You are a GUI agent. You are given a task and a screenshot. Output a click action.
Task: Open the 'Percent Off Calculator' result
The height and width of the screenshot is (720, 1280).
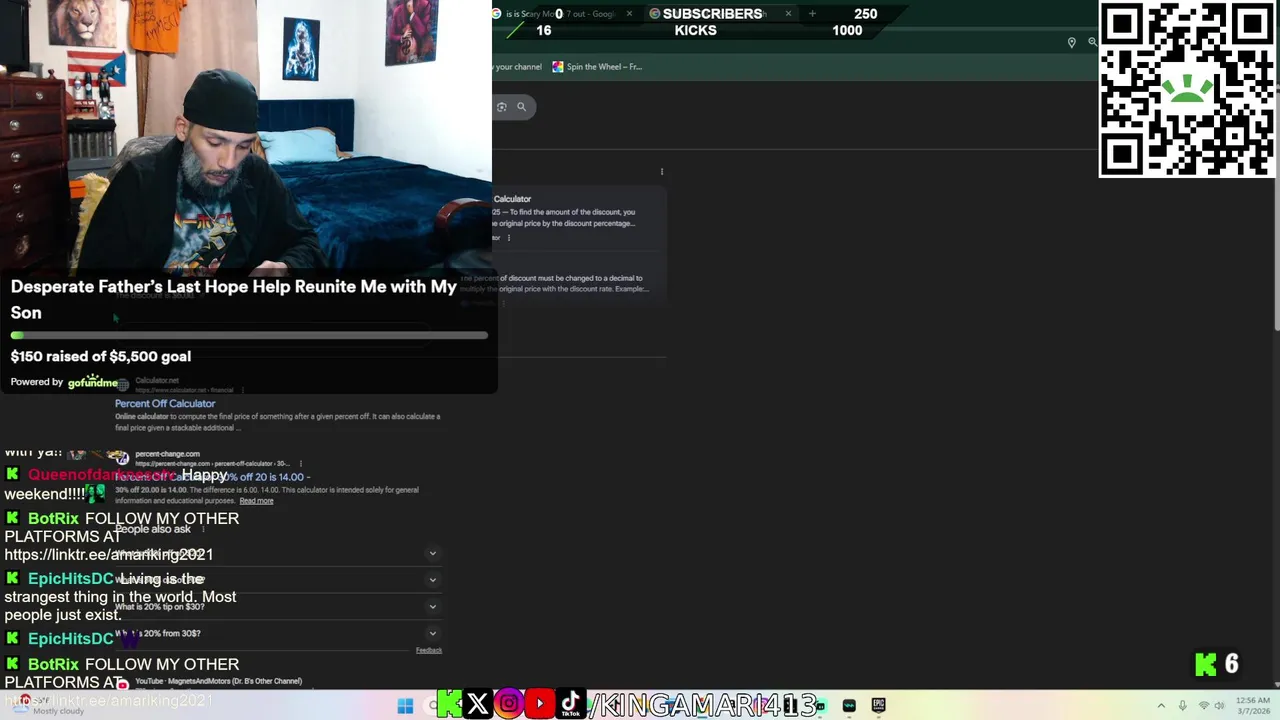click(165, 403)
